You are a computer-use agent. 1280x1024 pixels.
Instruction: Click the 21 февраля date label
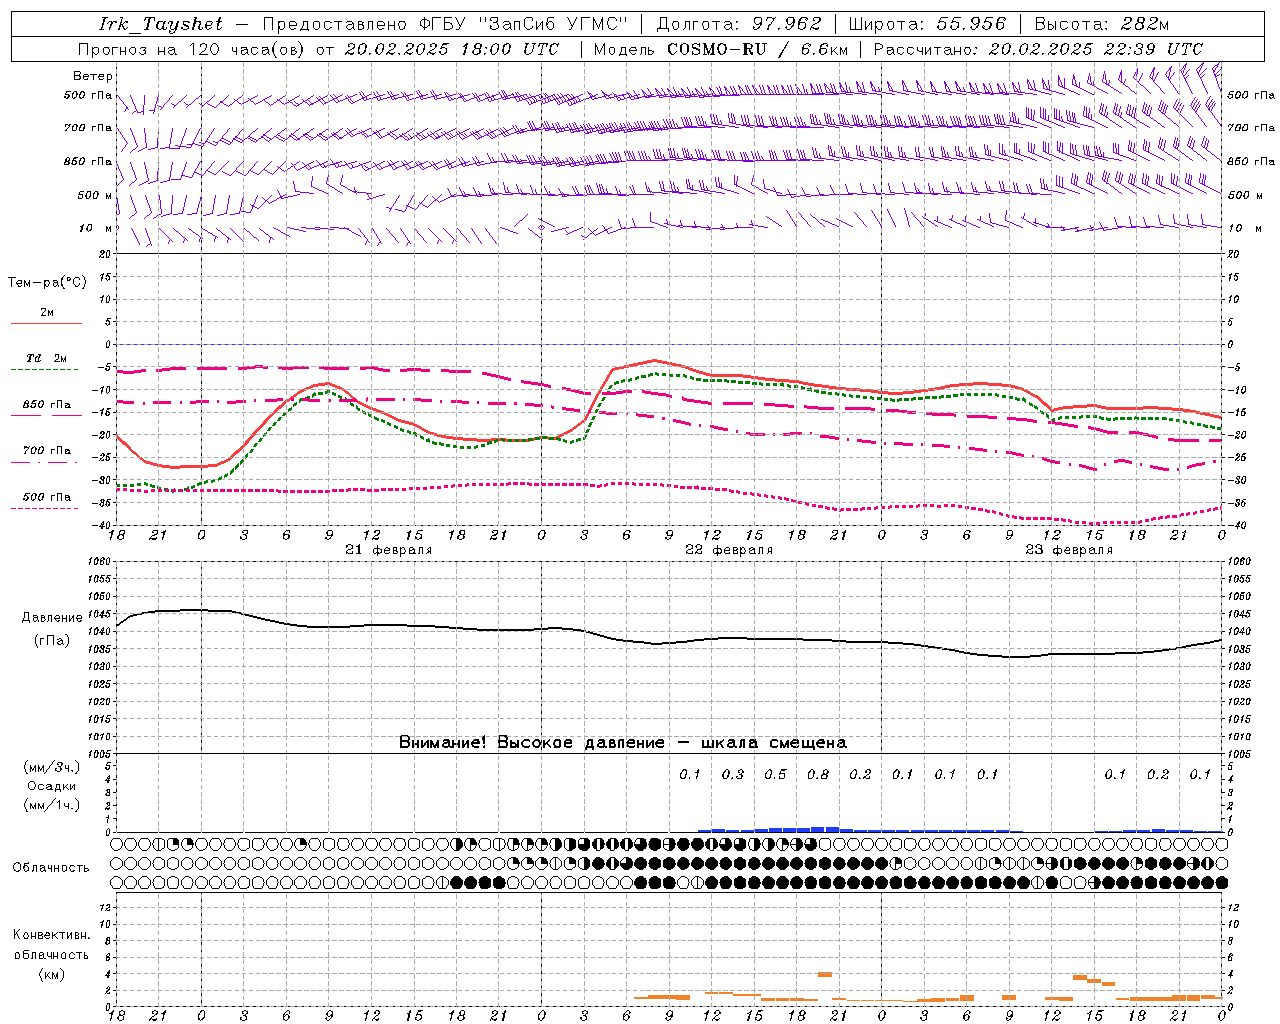388,550
